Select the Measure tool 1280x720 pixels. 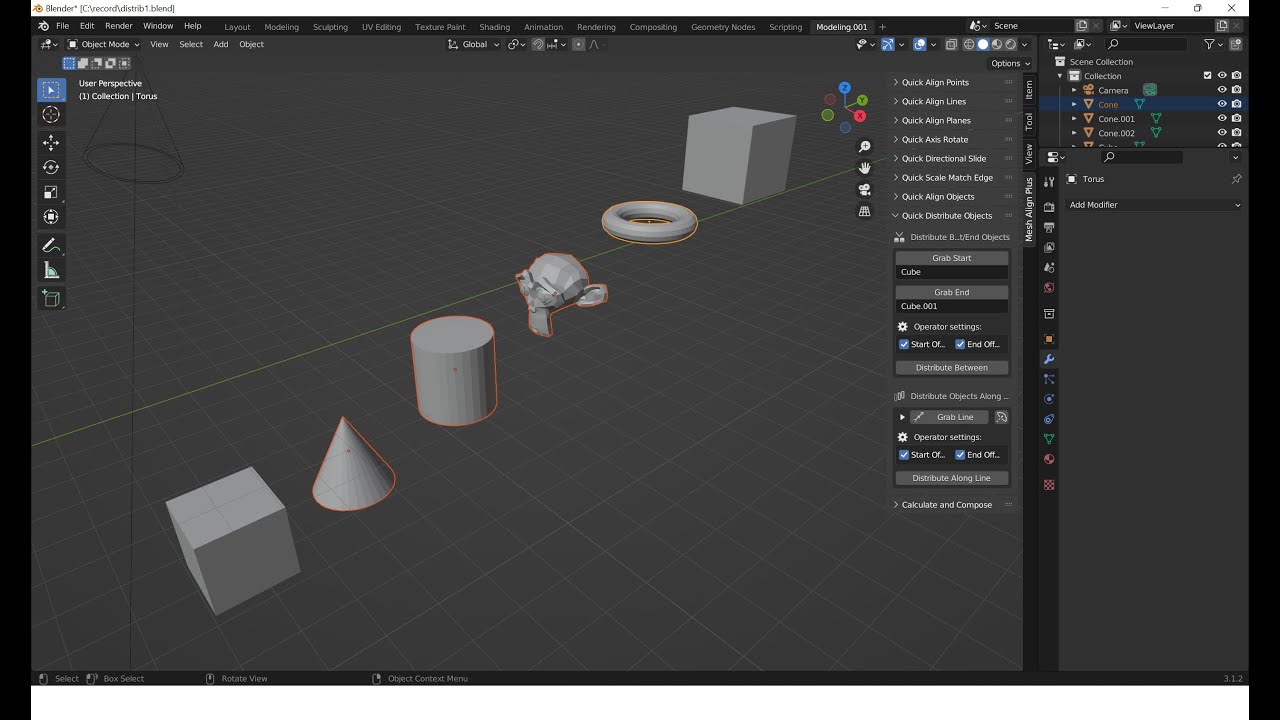51,271
